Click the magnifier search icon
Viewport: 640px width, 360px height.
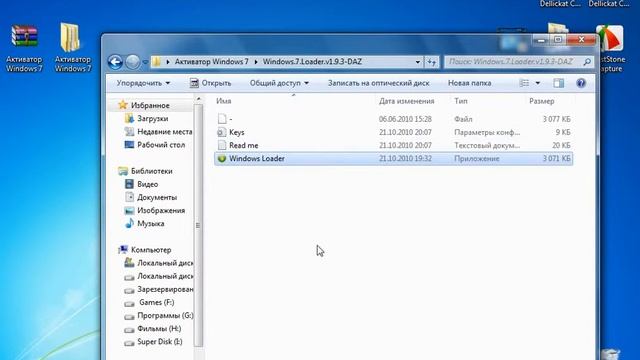click(x=587, y=62)
